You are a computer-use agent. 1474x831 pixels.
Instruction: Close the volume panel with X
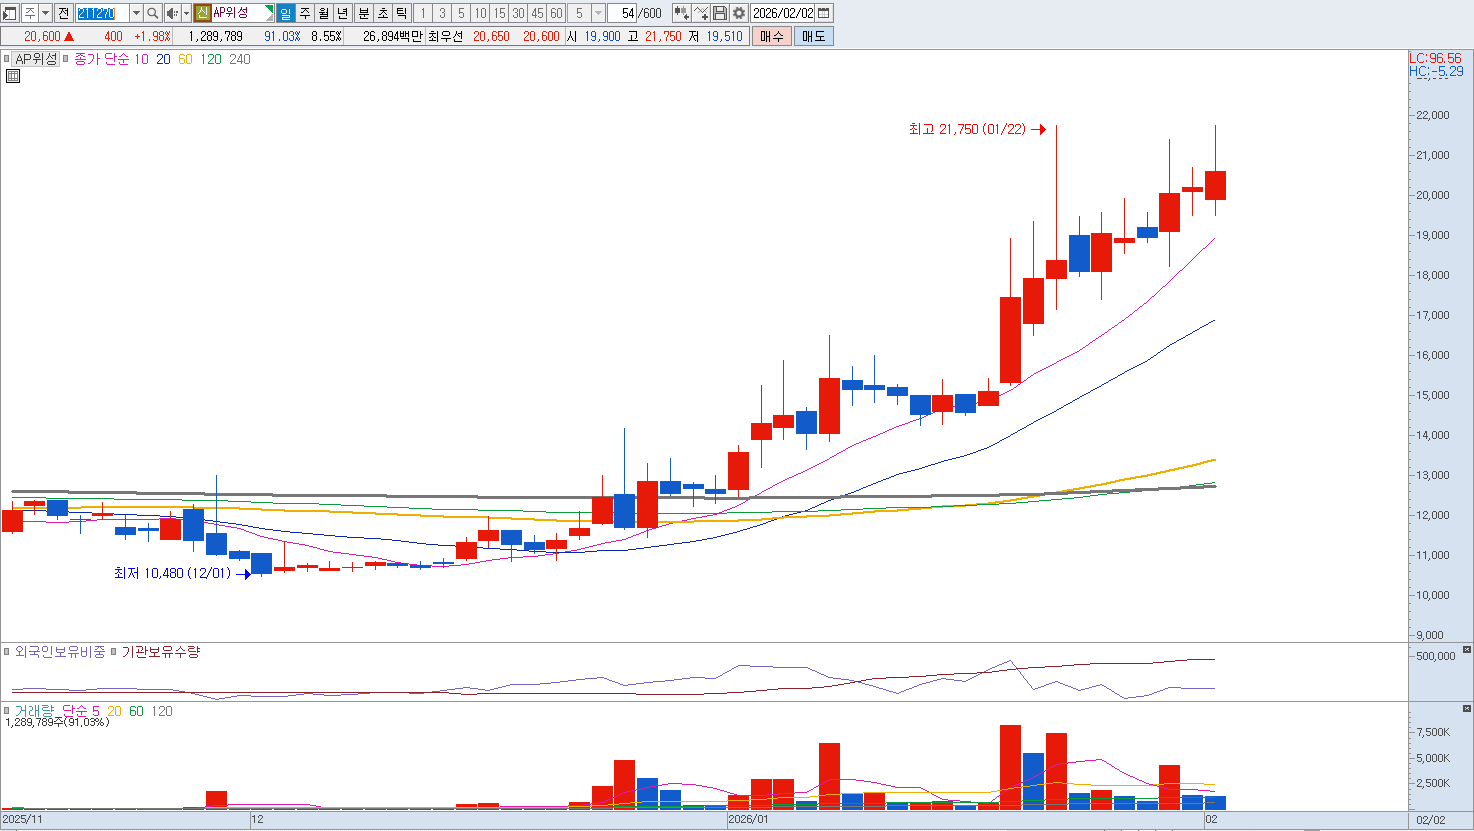[x=1467, y=708]
